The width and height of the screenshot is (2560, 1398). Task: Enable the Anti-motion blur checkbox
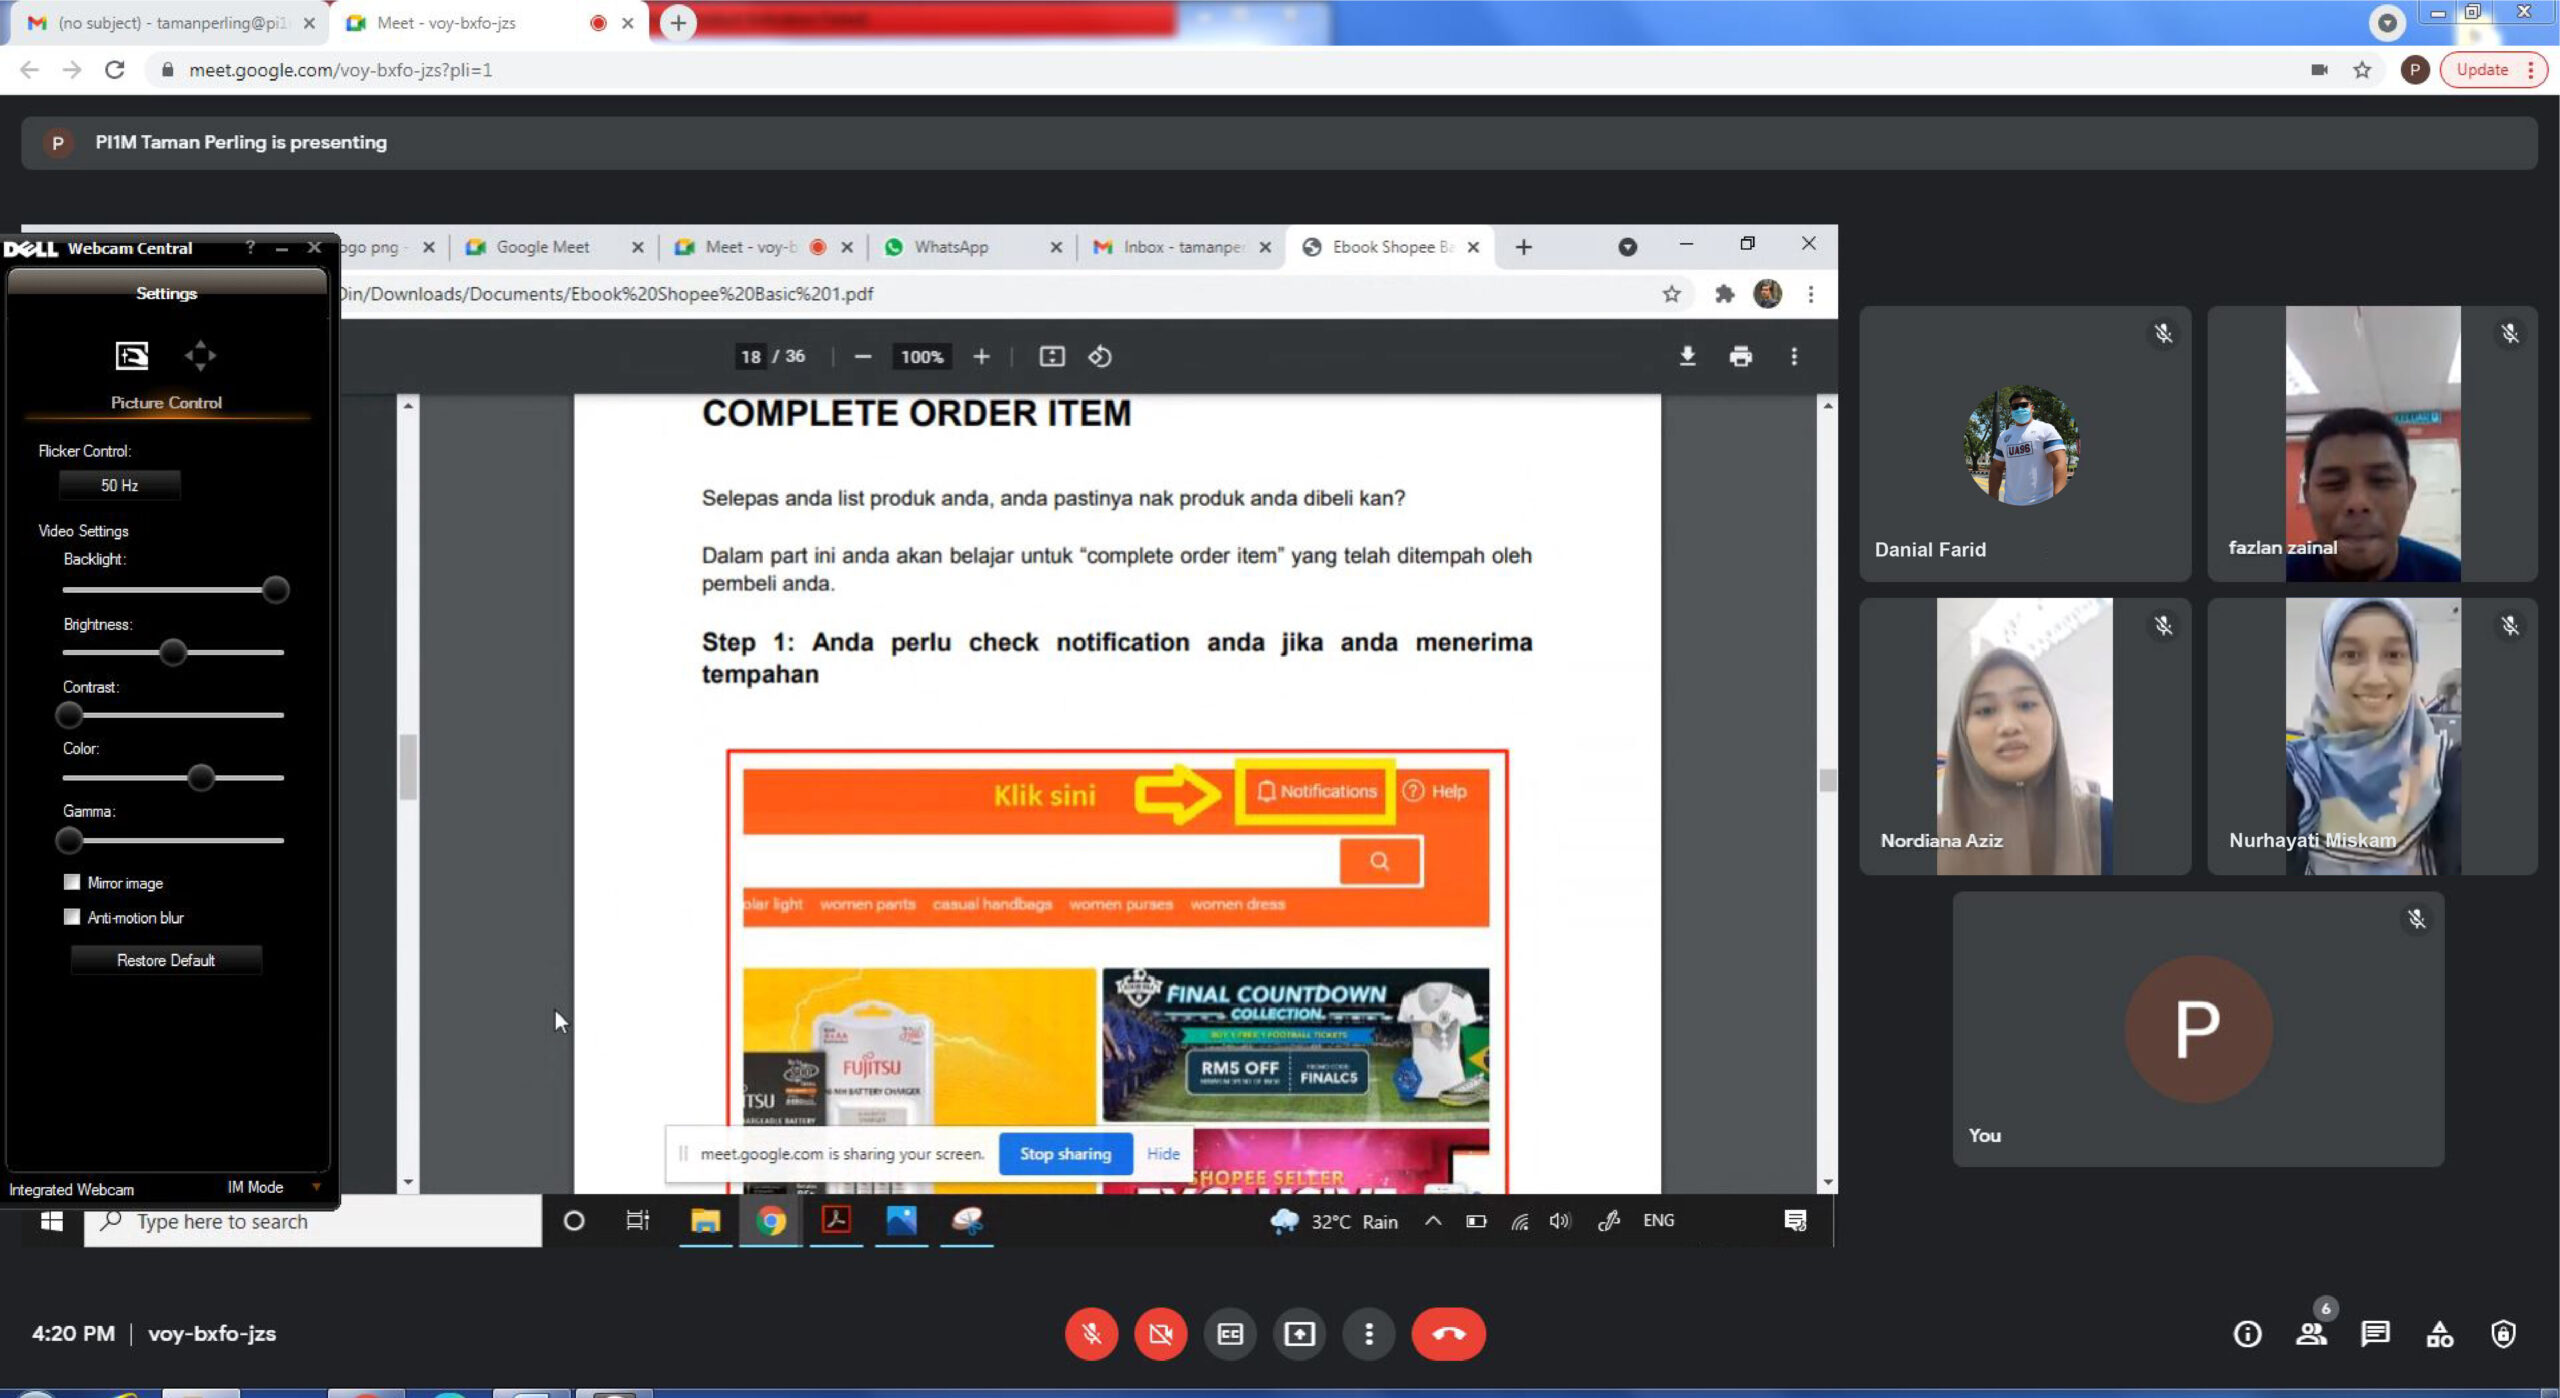point(72,917)
